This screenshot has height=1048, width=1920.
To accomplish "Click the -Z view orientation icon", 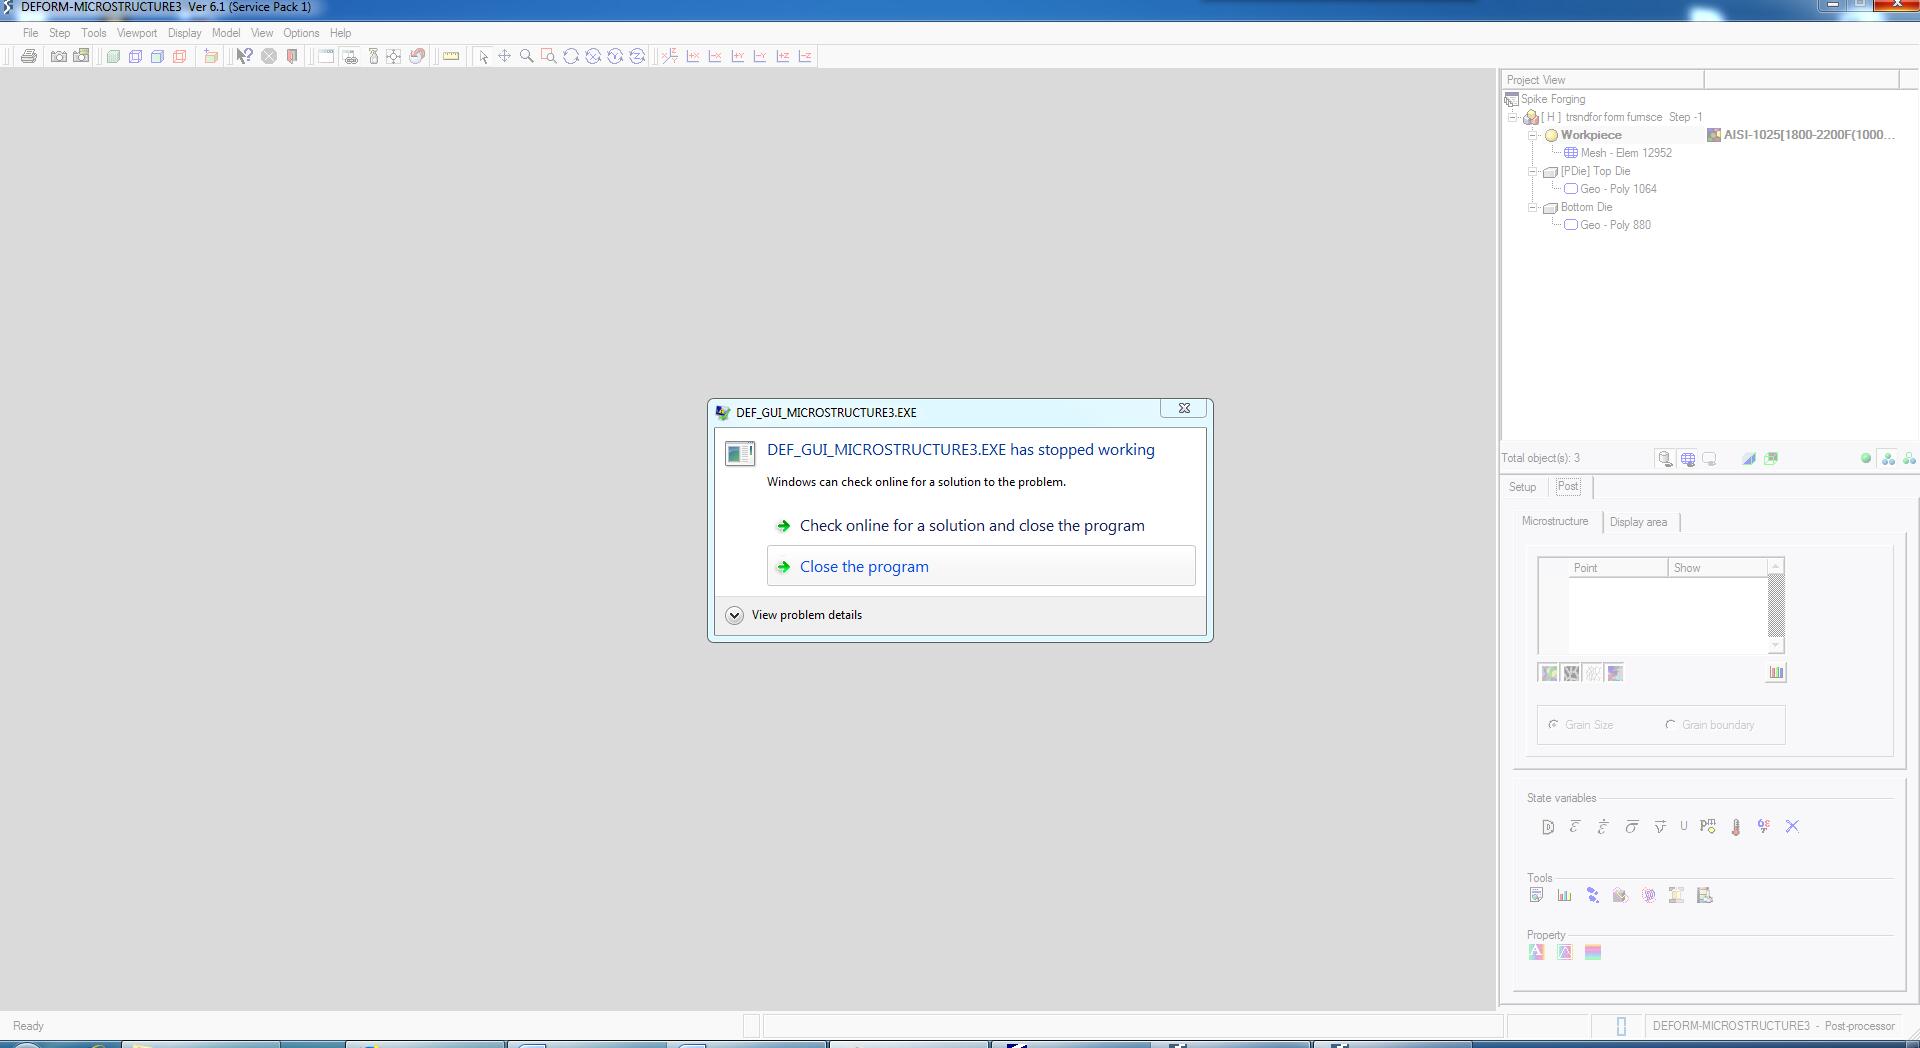I will (x=805, y=57).
